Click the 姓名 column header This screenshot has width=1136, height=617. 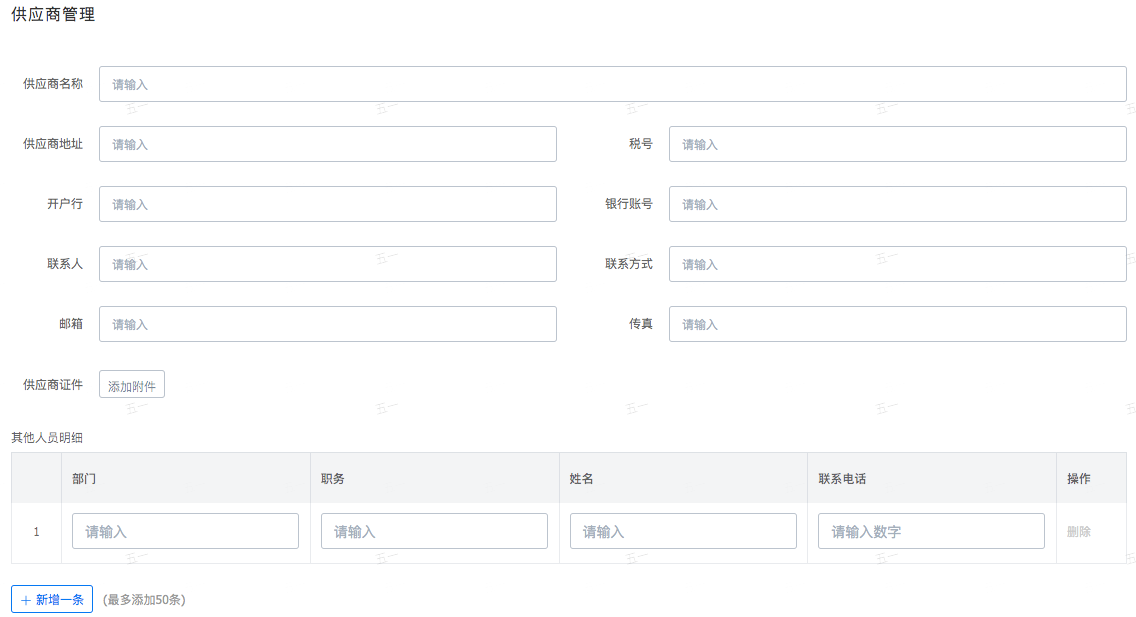582,479
